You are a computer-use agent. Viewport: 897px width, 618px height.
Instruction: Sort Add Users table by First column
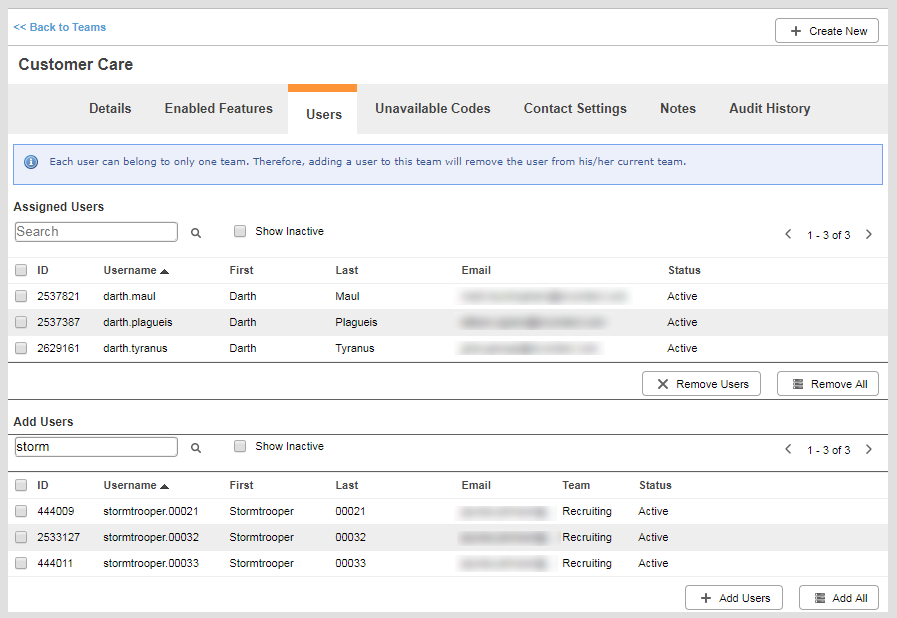(241, 485)
